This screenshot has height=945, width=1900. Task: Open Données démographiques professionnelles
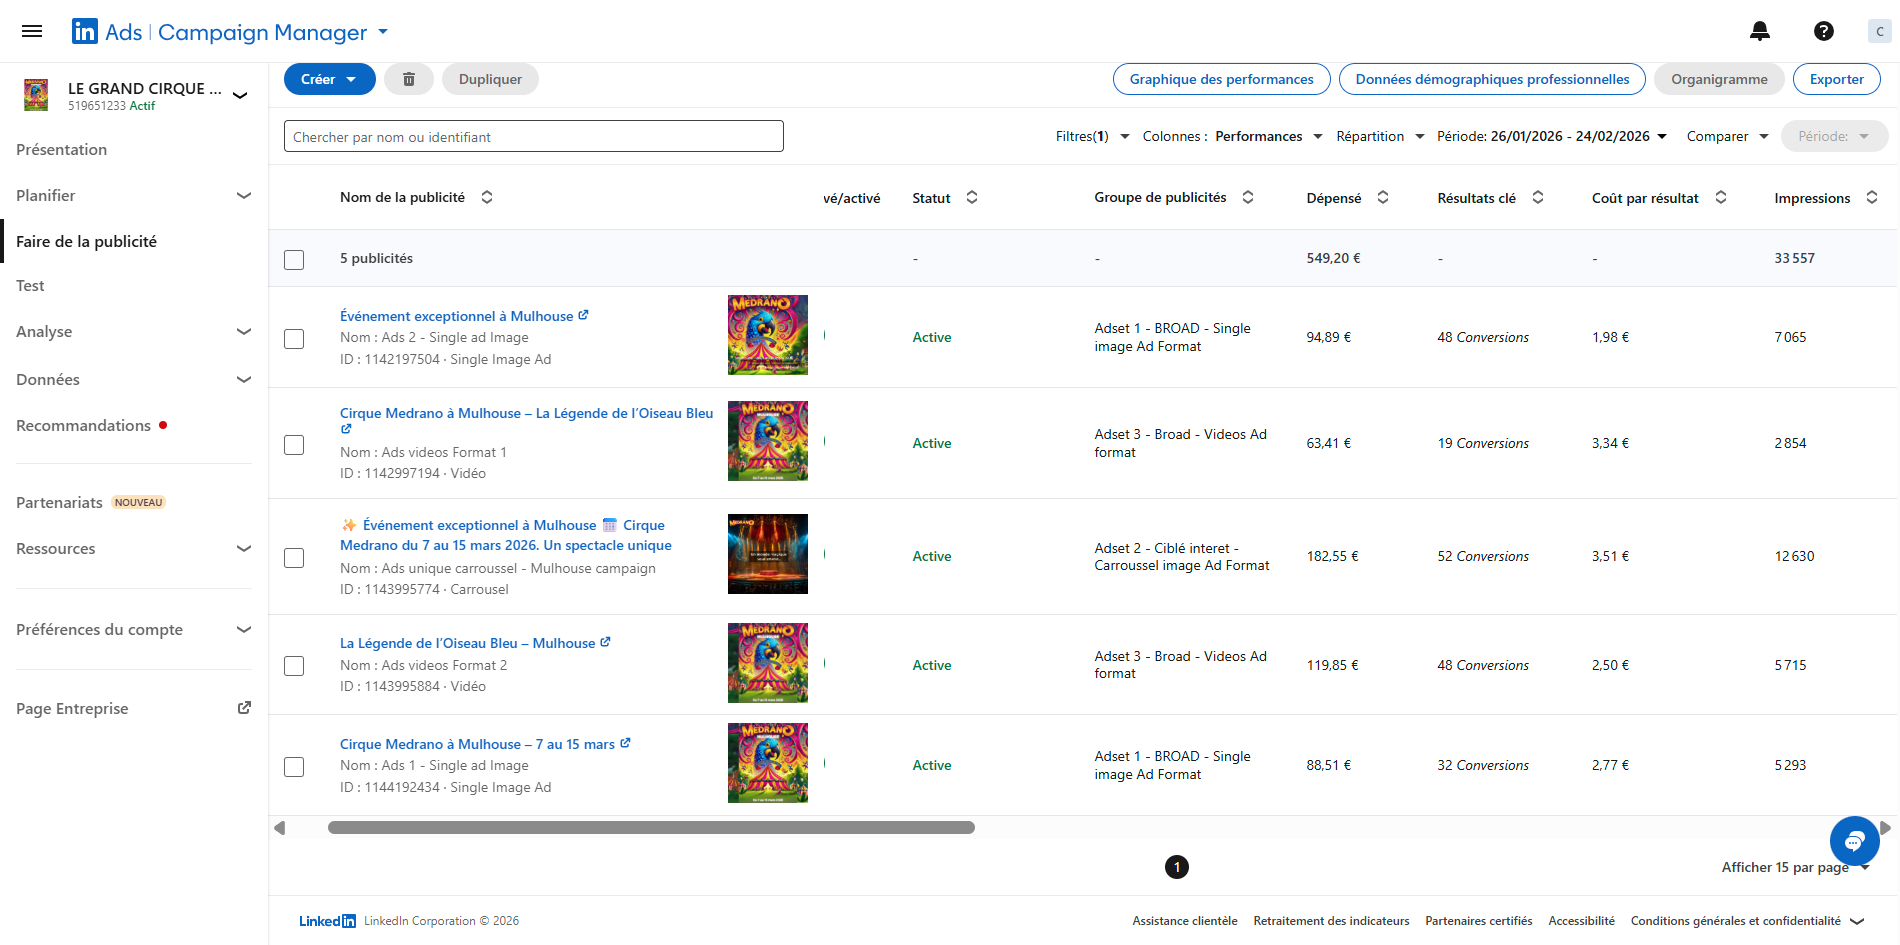click(x=1492, y=79)
